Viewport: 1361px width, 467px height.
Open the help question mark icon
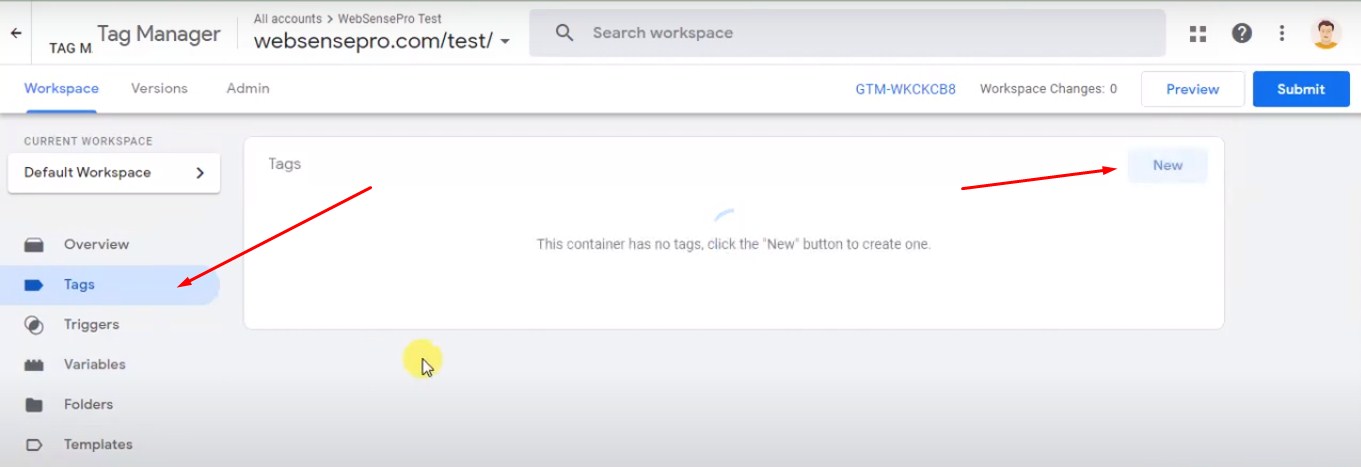click(1242, 33)
